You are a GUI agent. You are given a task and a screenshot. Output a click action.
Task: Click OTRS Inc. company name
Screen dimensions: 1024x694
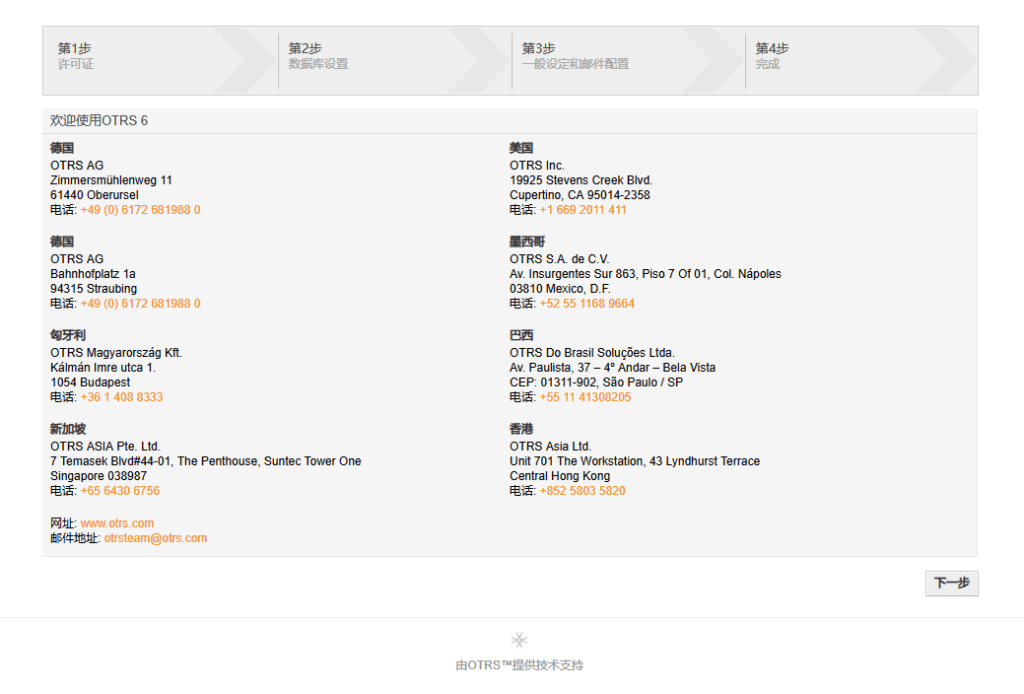coord(537,165)
